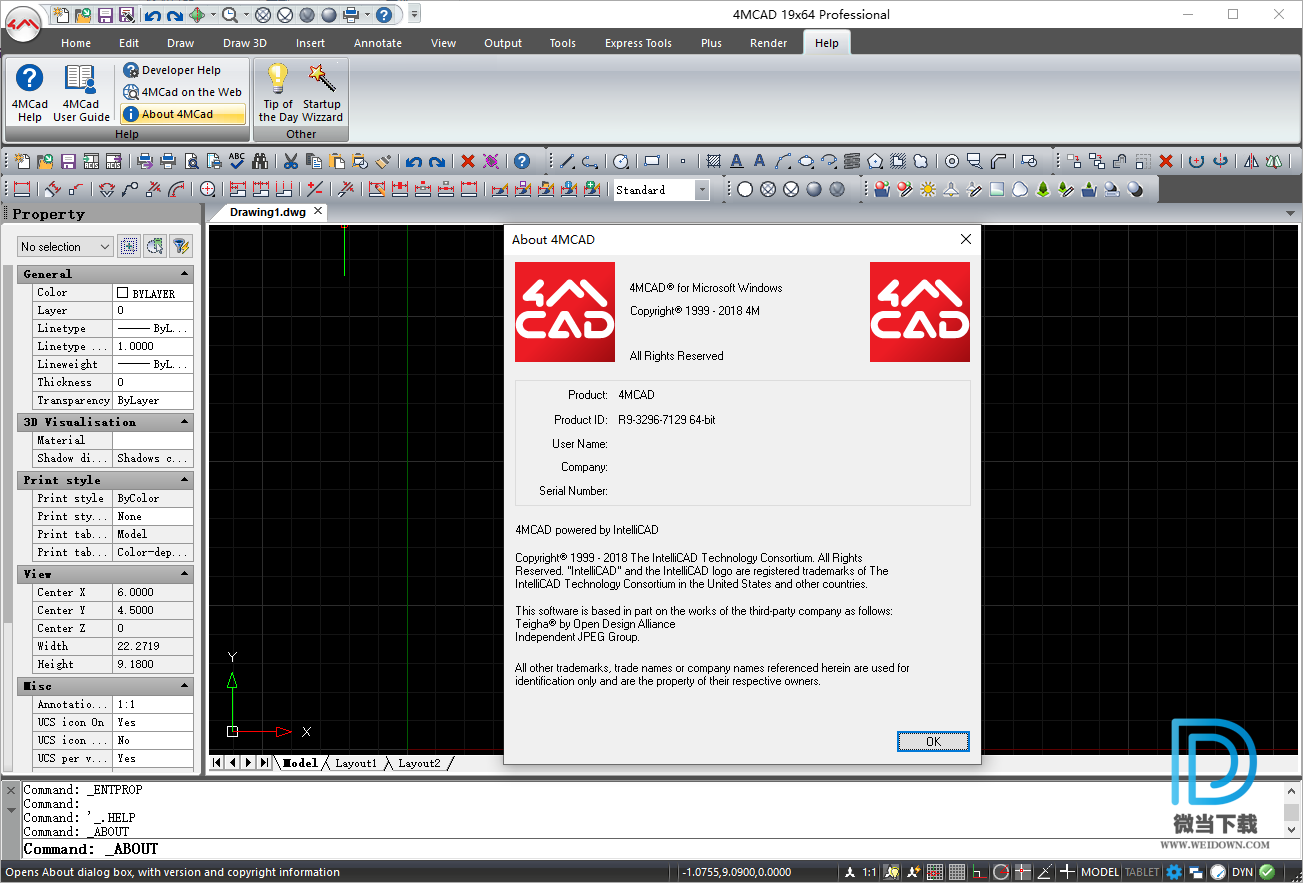
Task: Toggle entity snap in the status bar
Action: (x=1021, y=872)
